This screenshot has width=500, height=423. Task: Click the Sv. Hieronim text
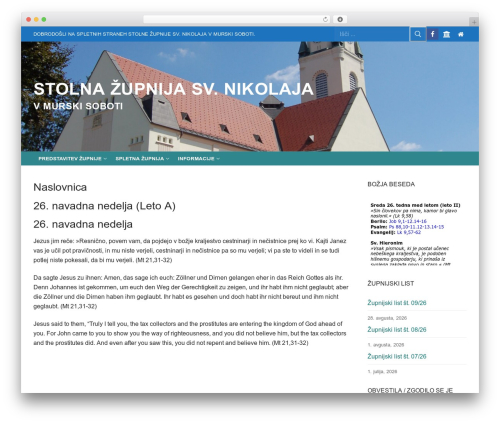(x=386, y=243)
